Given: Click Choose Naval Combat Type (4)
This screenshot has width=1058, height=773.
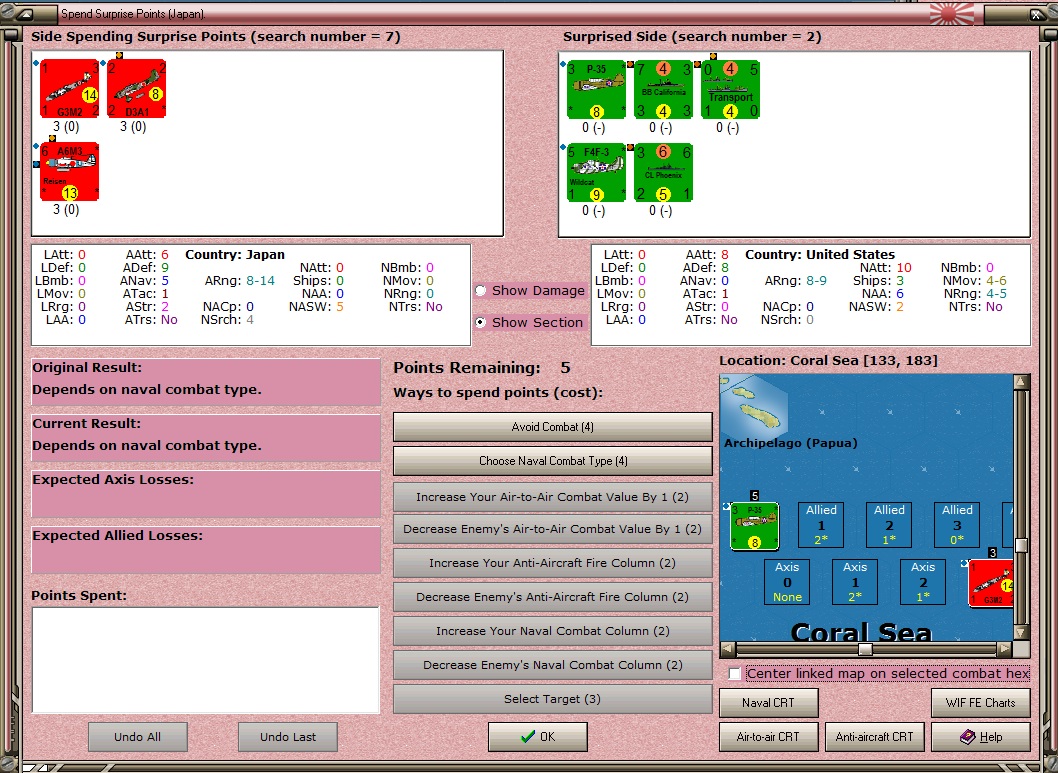Looking at the screenshot, I should pyautogui.click(x=553, y=461).
